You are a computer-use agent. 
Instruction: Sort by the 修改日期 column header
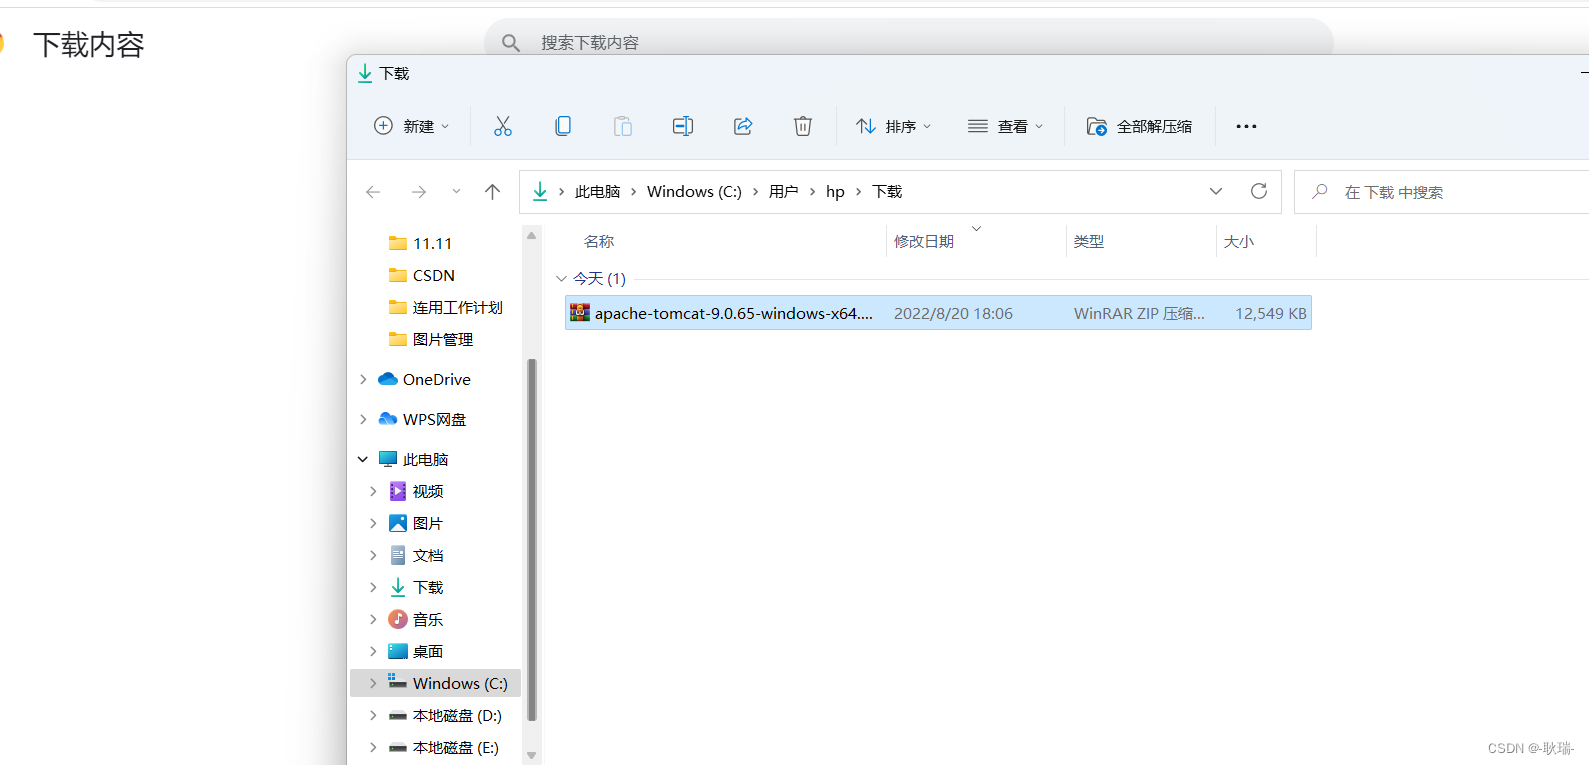(924, 242)
